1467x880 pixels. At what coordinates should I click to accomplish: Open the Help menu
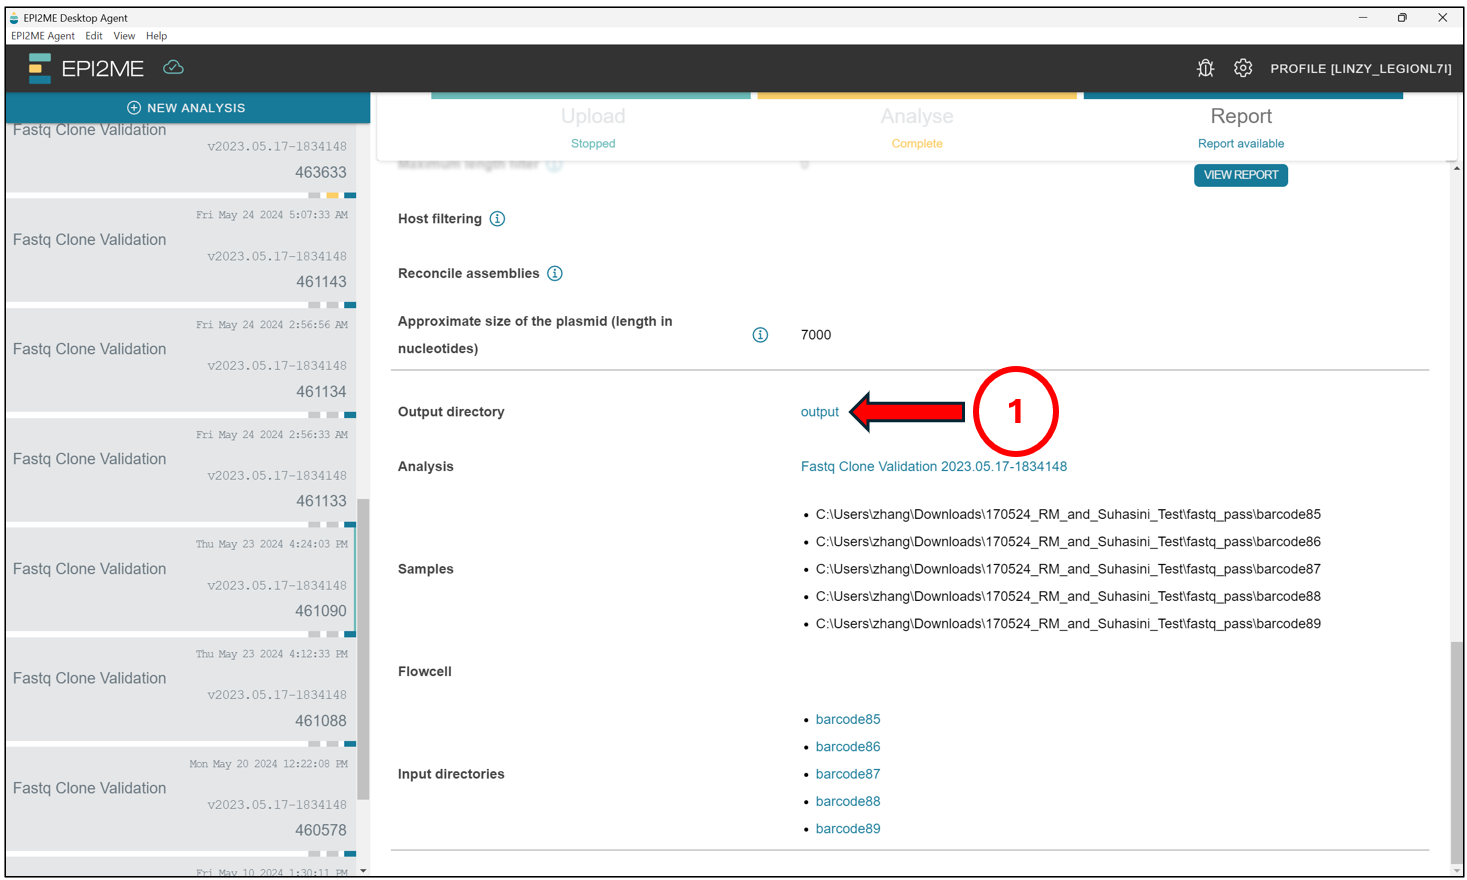156,36
